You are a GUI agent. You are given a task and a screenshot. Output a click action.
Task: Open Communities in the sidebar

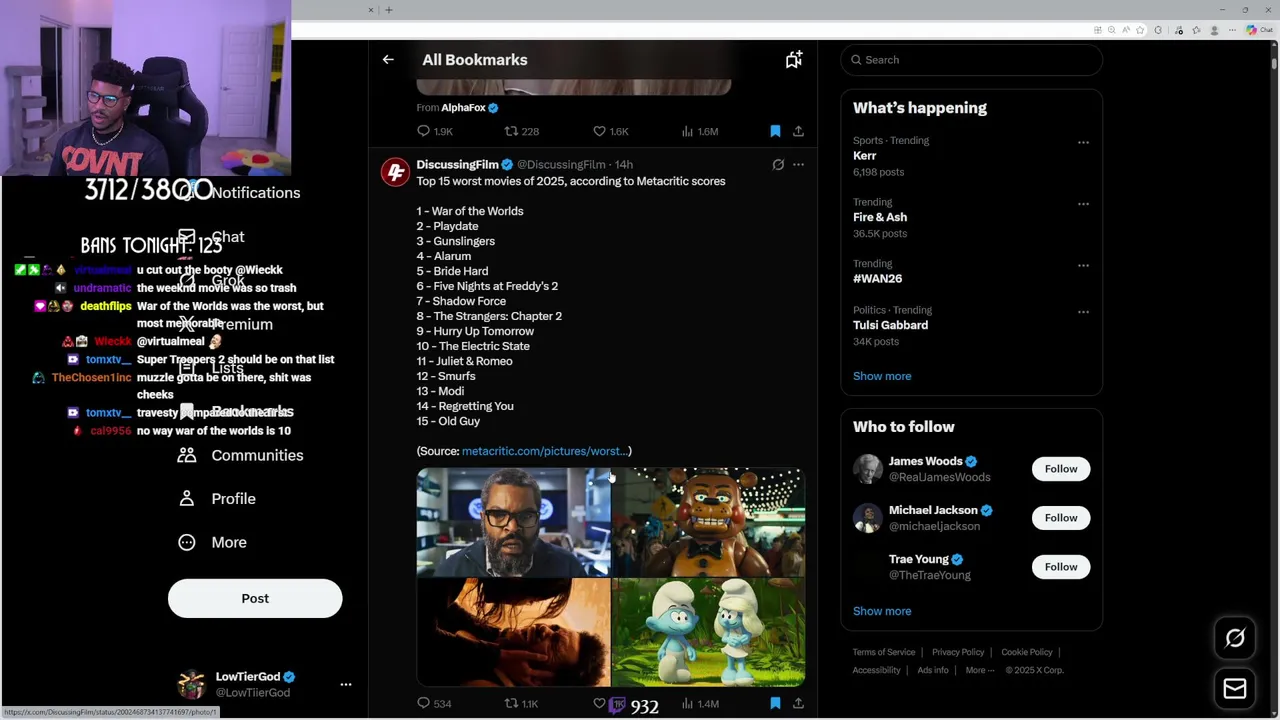241,455
